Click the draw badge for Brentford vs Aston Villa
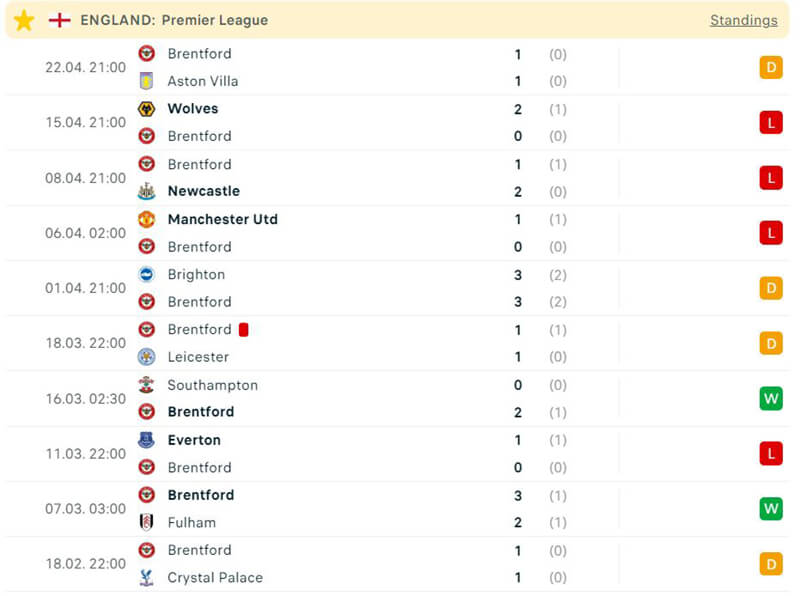Viewport: 800px width, 596px height. pyautogui.click(x=770, y=68)
